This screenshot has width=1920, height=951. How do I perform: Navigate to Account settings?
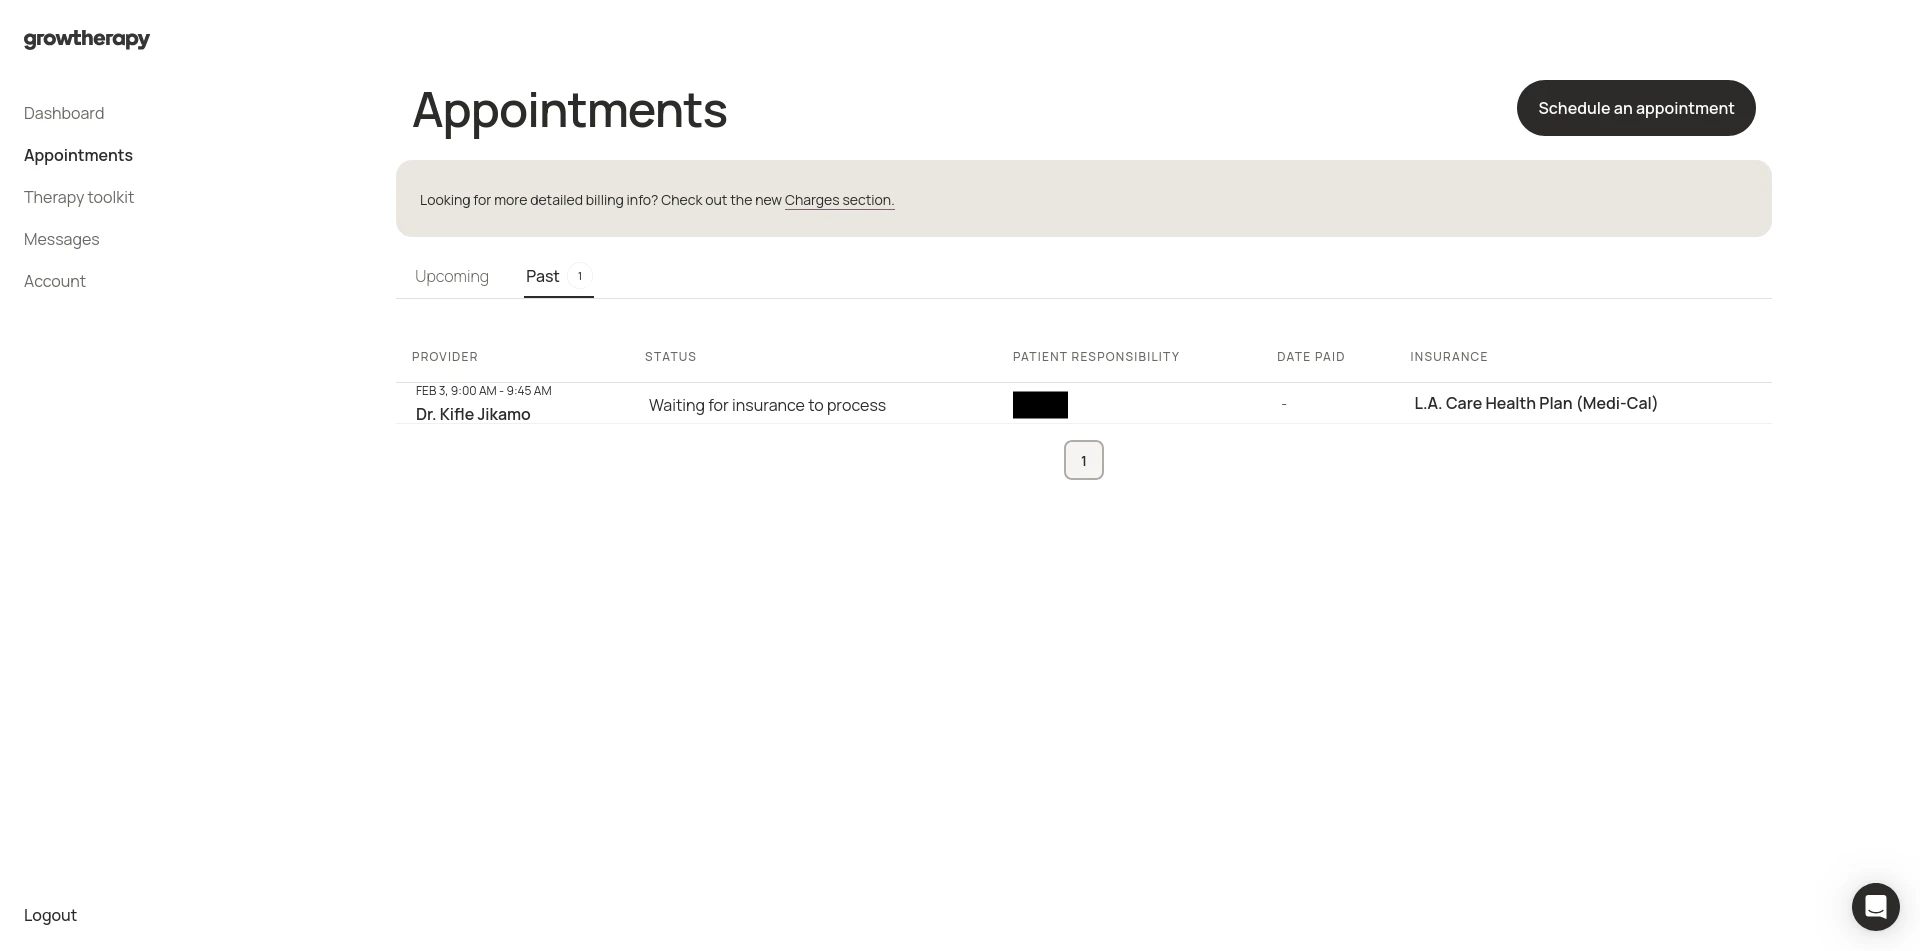(x=55, y=281)
